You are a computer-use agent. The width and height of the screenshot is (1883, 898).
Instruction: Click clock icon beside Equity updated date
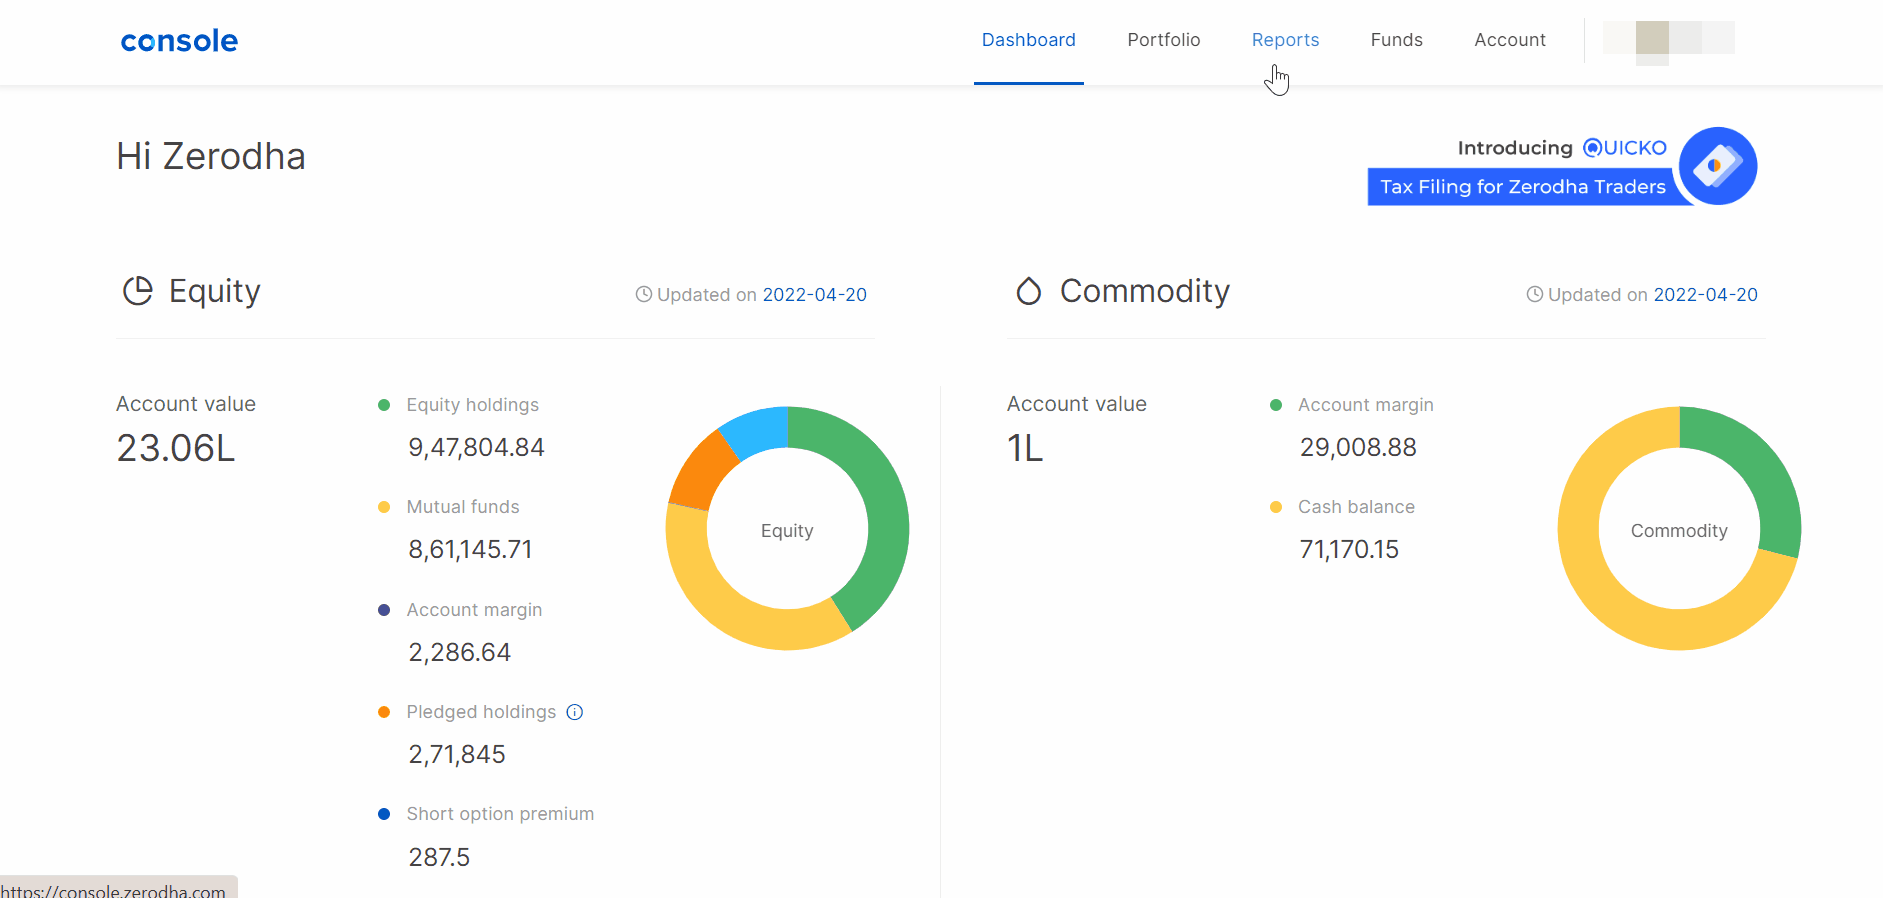point(644,294)
